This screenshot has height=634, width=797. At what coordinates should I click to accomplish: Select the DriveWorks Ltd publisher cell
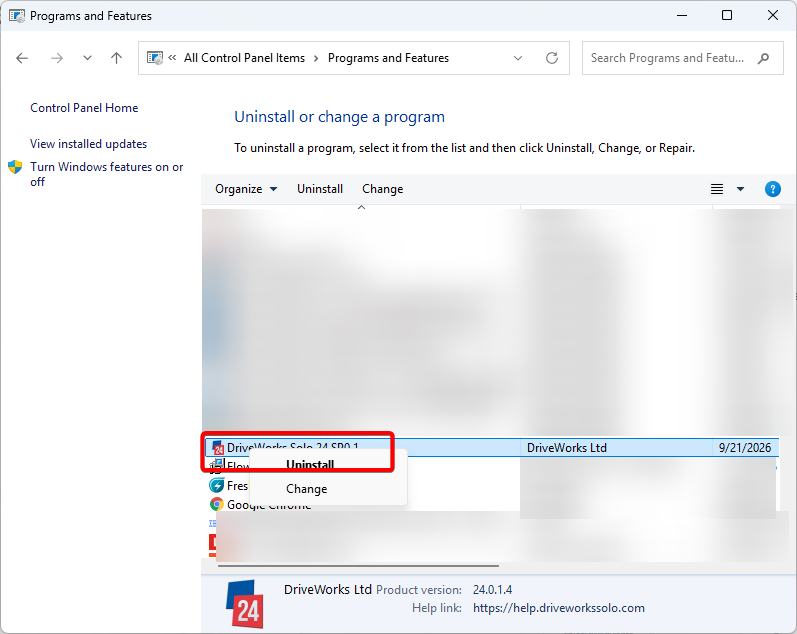point(567,447)
